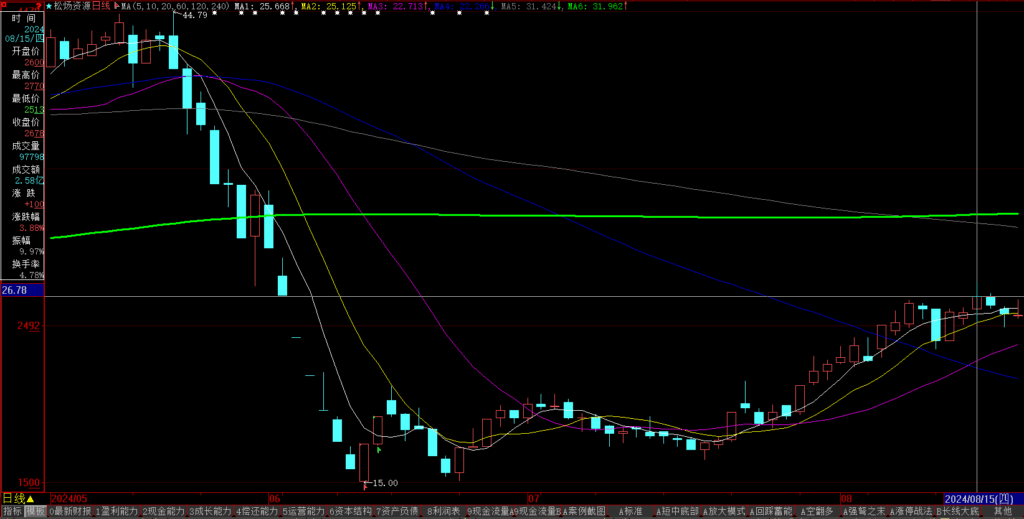This screenshot has height=519, width=1024.
Task: Toggle the 模板 template tab
Action: point(35,511)
